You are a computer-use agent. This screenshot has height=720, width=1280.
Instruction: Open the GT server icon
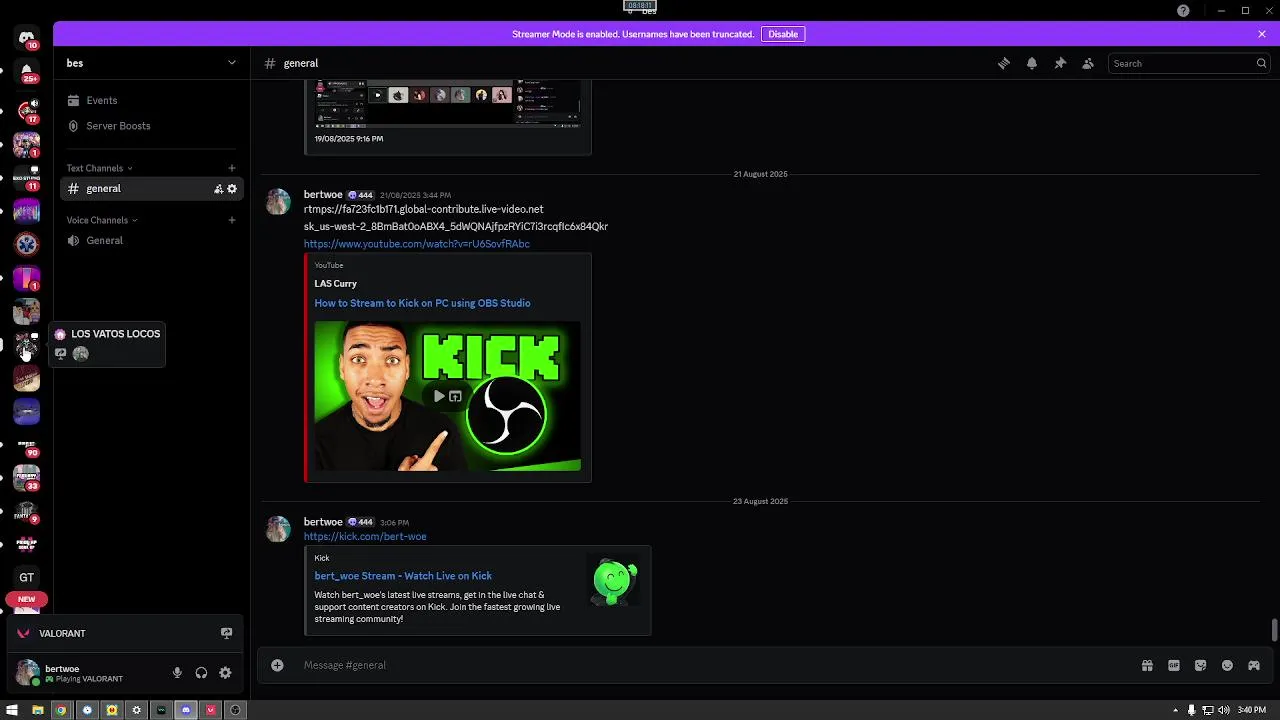coord(27,577)
